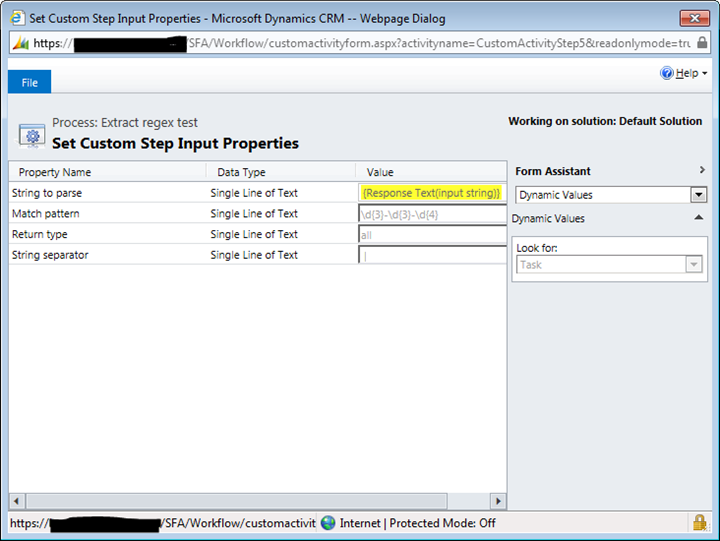This screenshot has width=720, height=541.
Task: Click the gold lock icon in status bar
Action: pos(699,523)
